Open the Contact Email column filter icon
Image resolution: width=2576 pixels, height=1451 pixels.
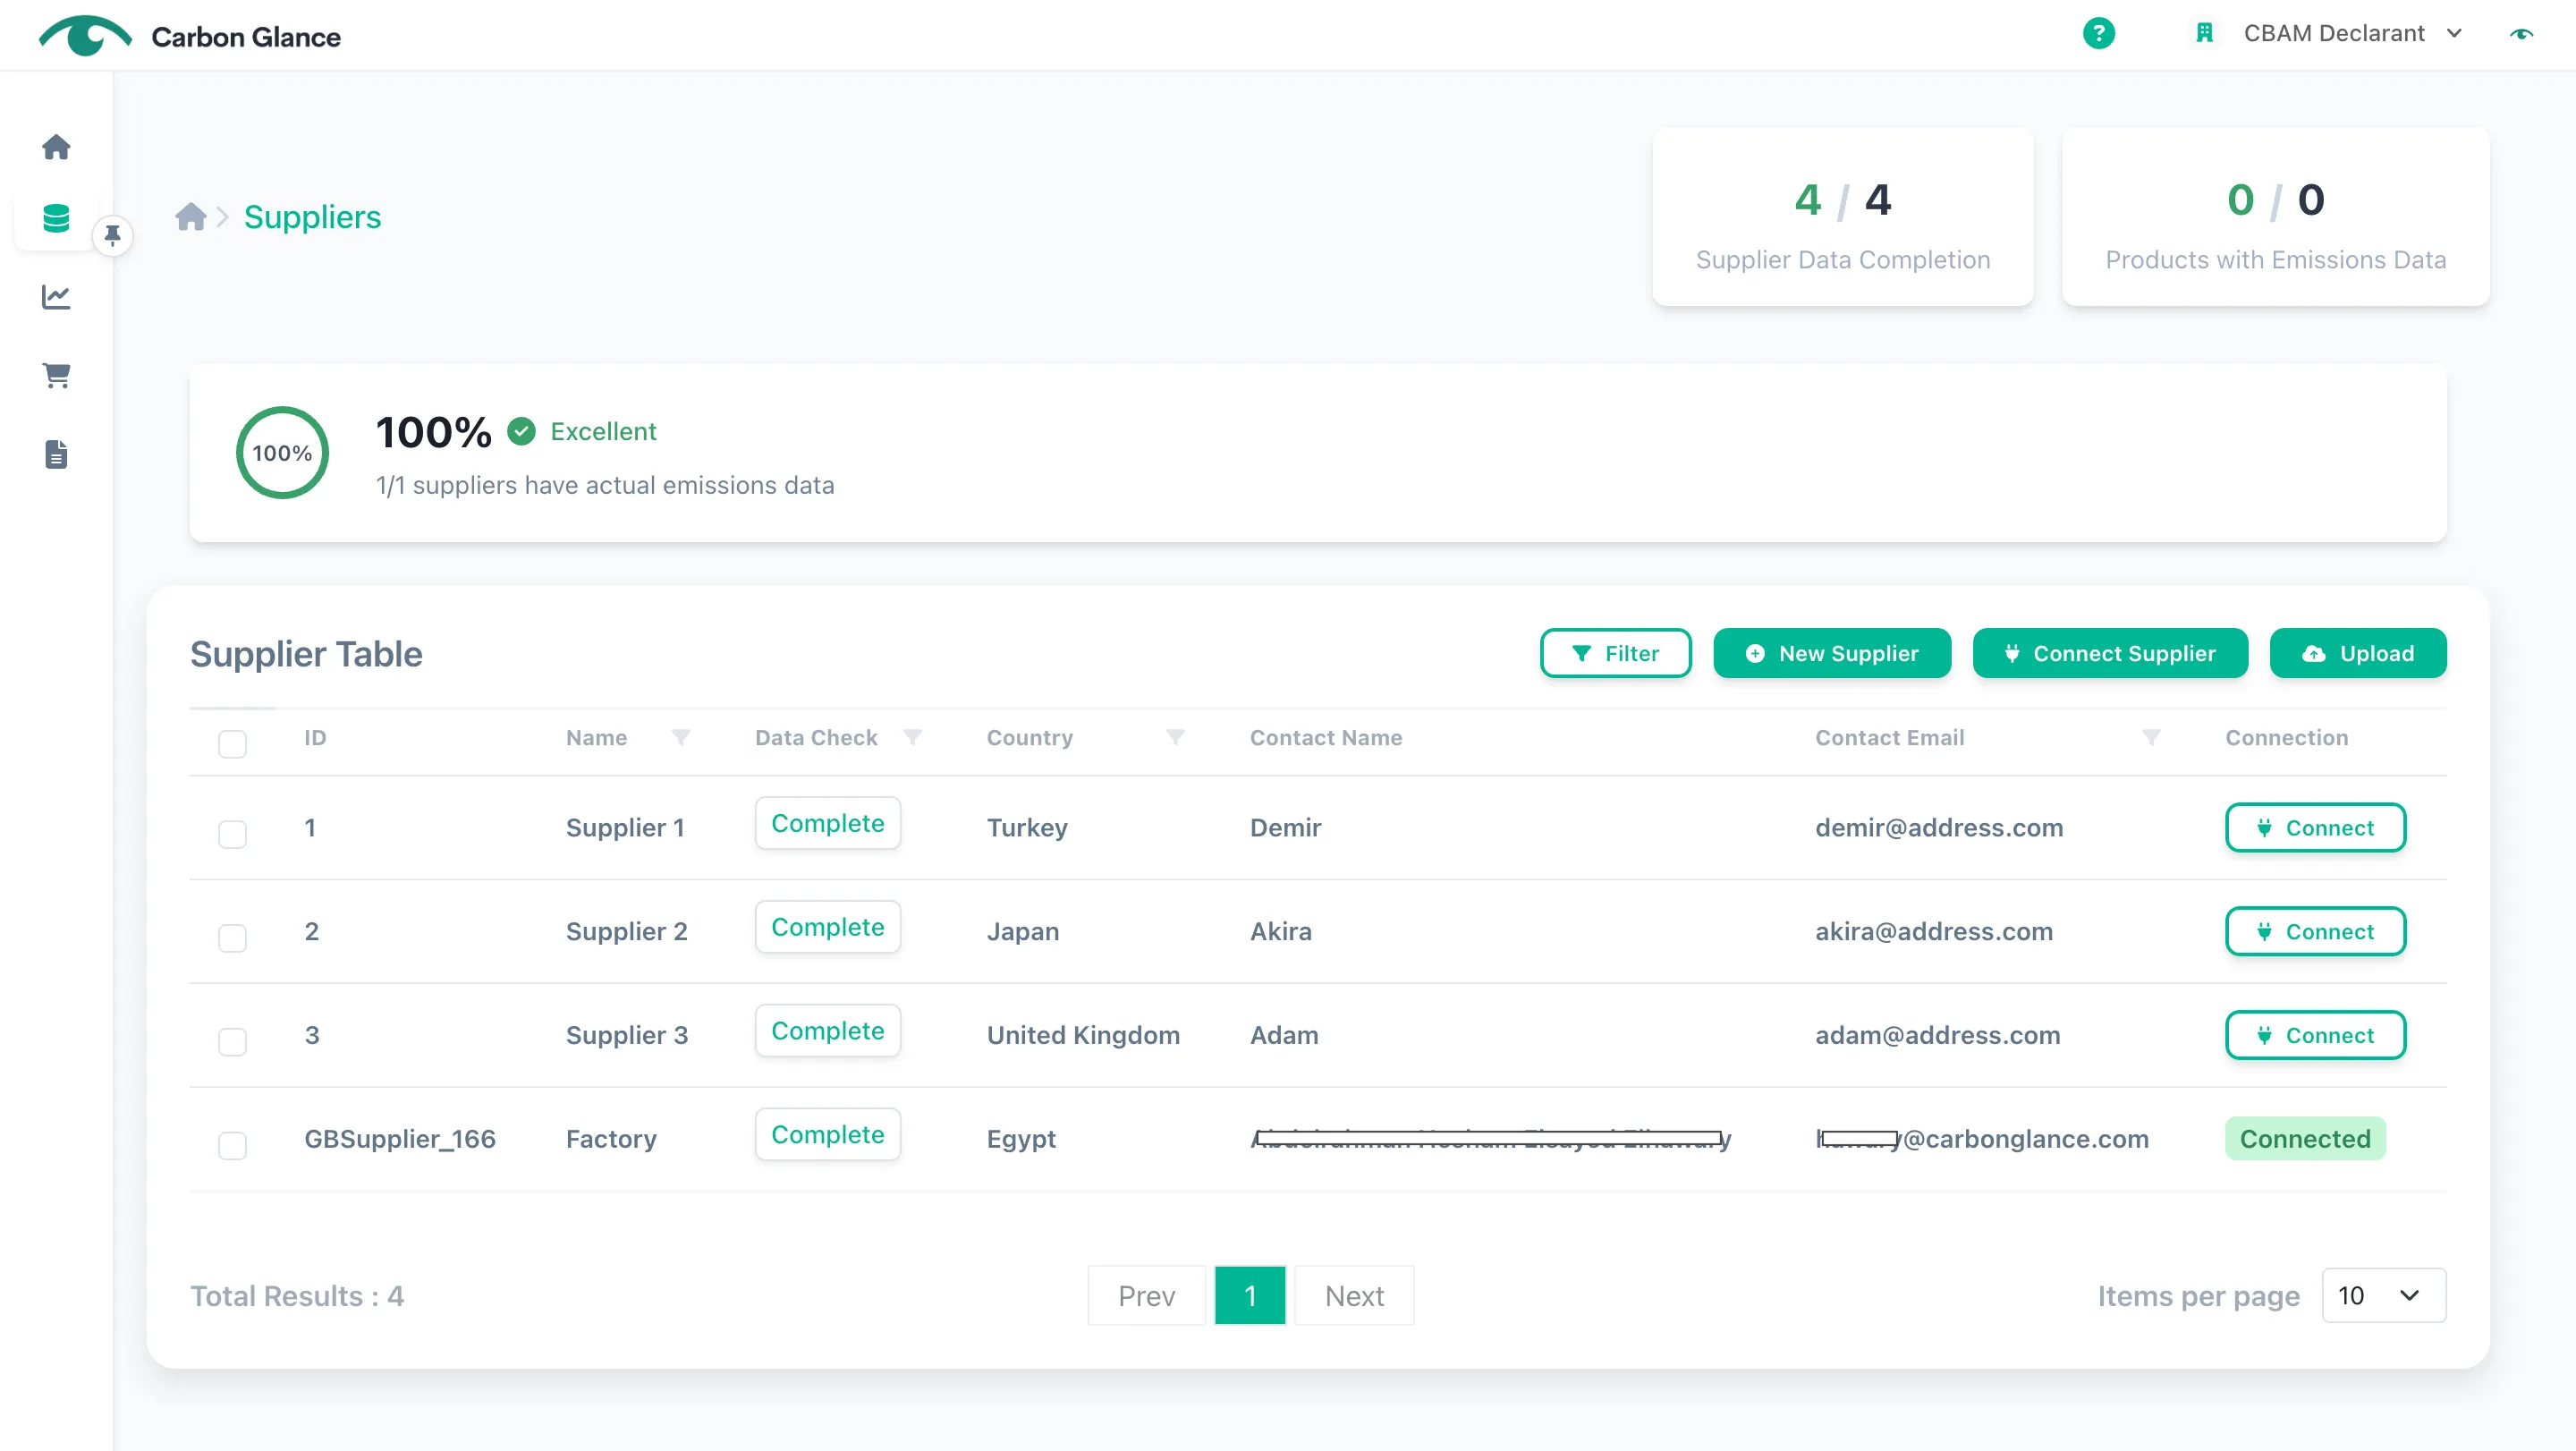(x=2151, y=737)
